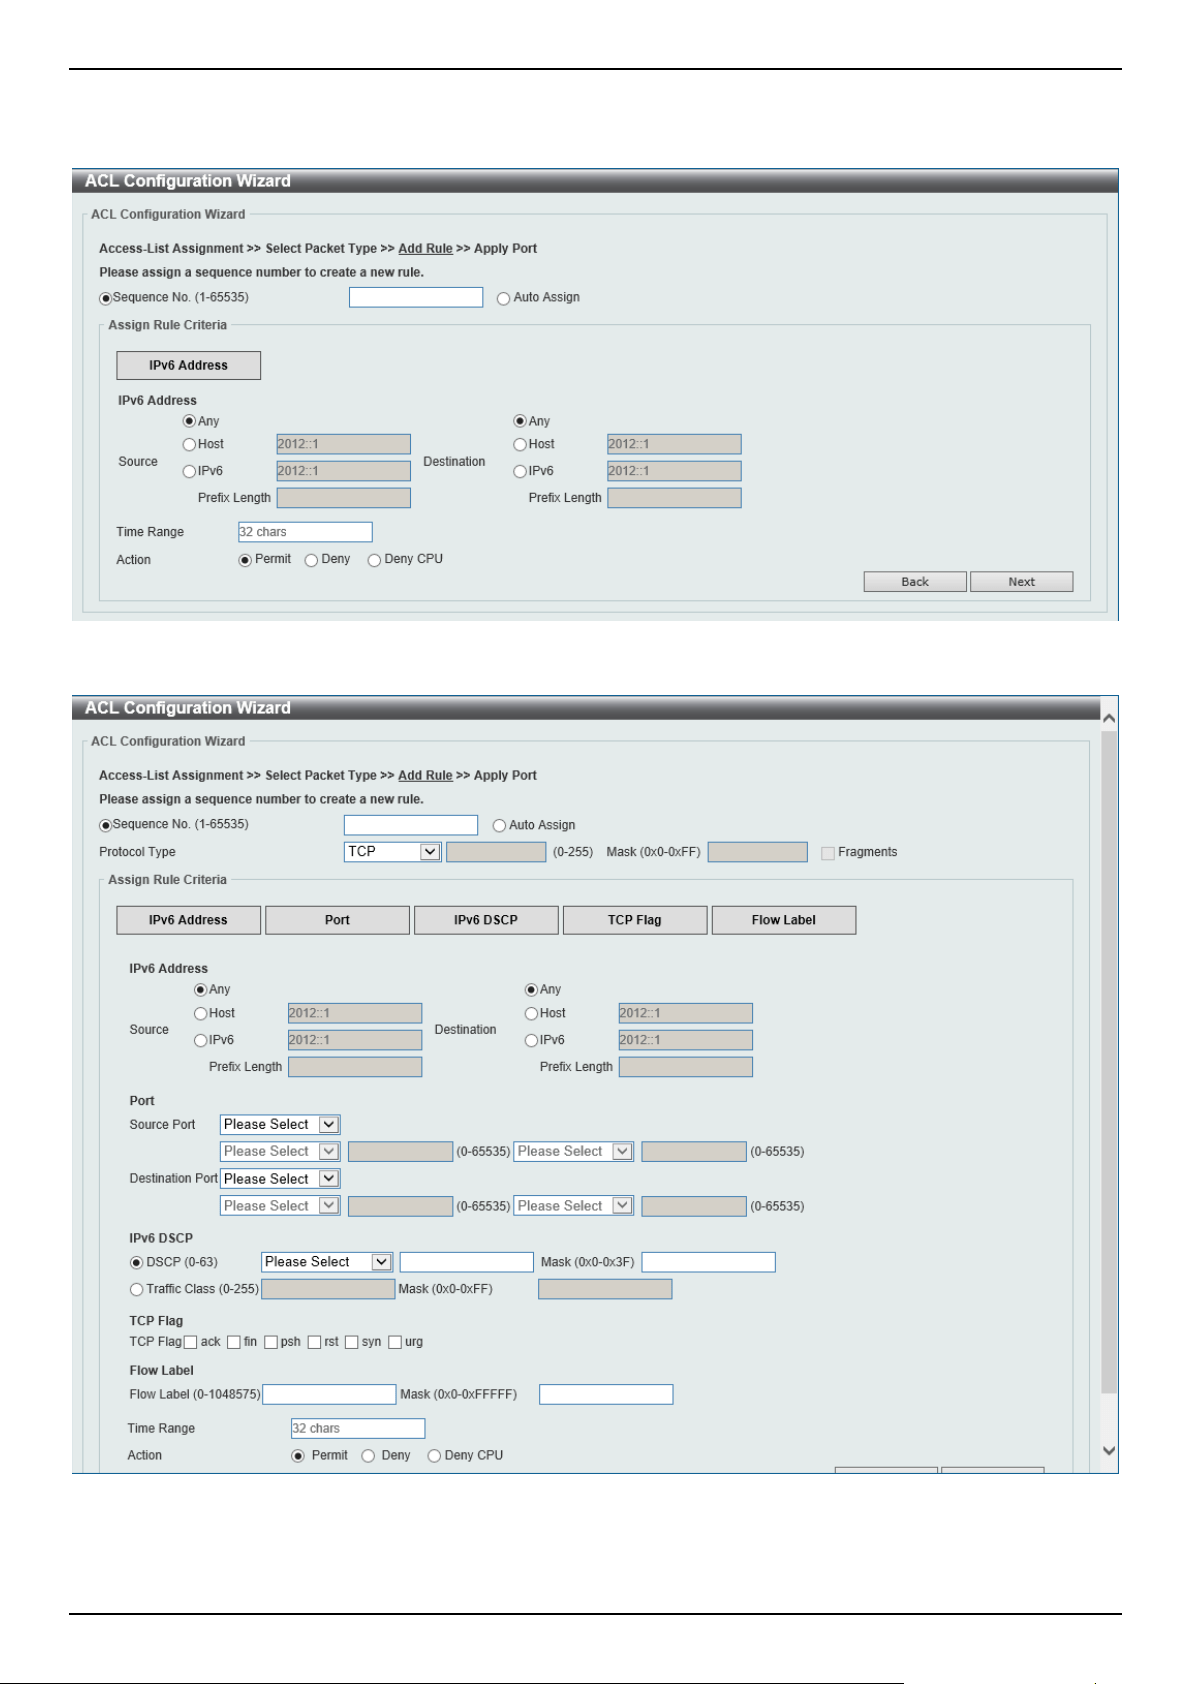This screenshot has width=1192, height=1684.
Task: Focus Time Range field in upper wizard
Action: 305,532
